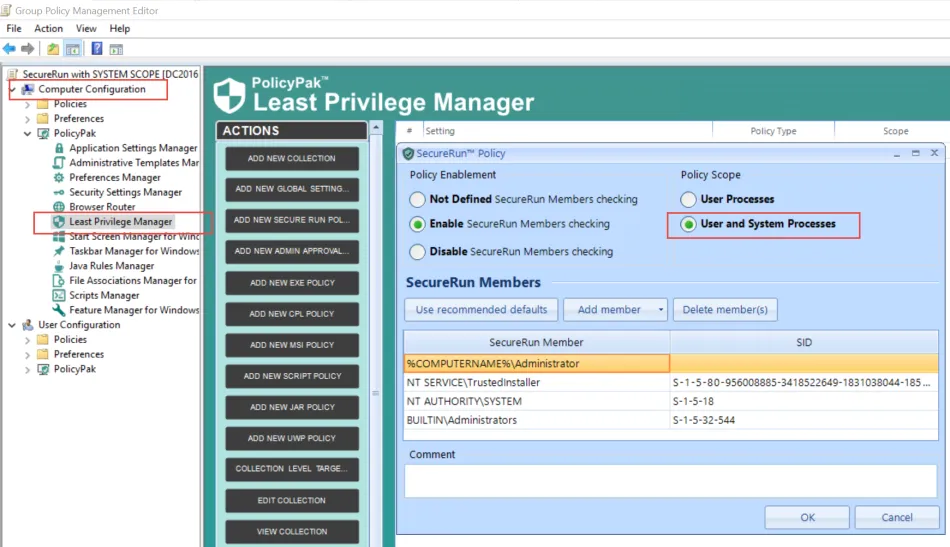Image resolution: width=950 pixels, height=547 pixels.
Task: Click the Actions panel scrollbar up arrow
Action: [376, 128]
